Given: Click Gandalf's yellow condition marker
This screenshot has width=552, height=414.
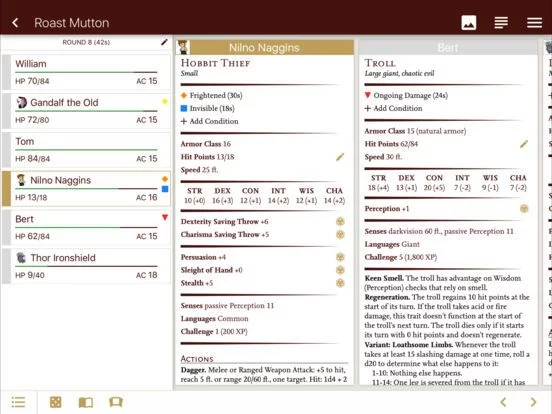Looking at the screenshot, I should [164, 101].
